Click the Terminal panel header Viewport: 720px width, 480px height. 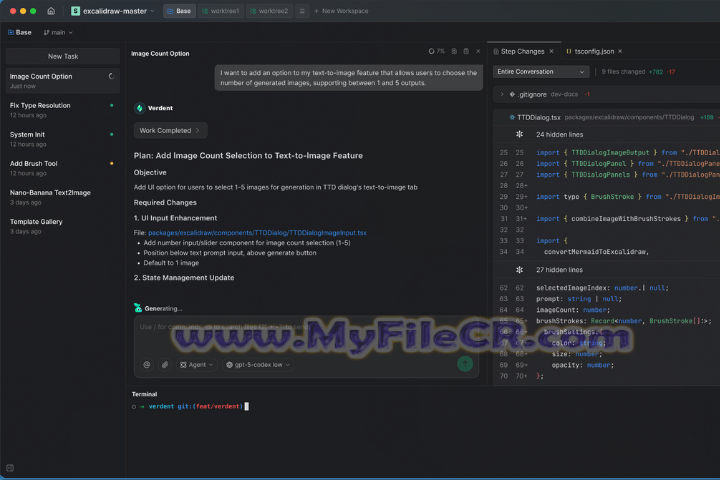click(144, 394)
